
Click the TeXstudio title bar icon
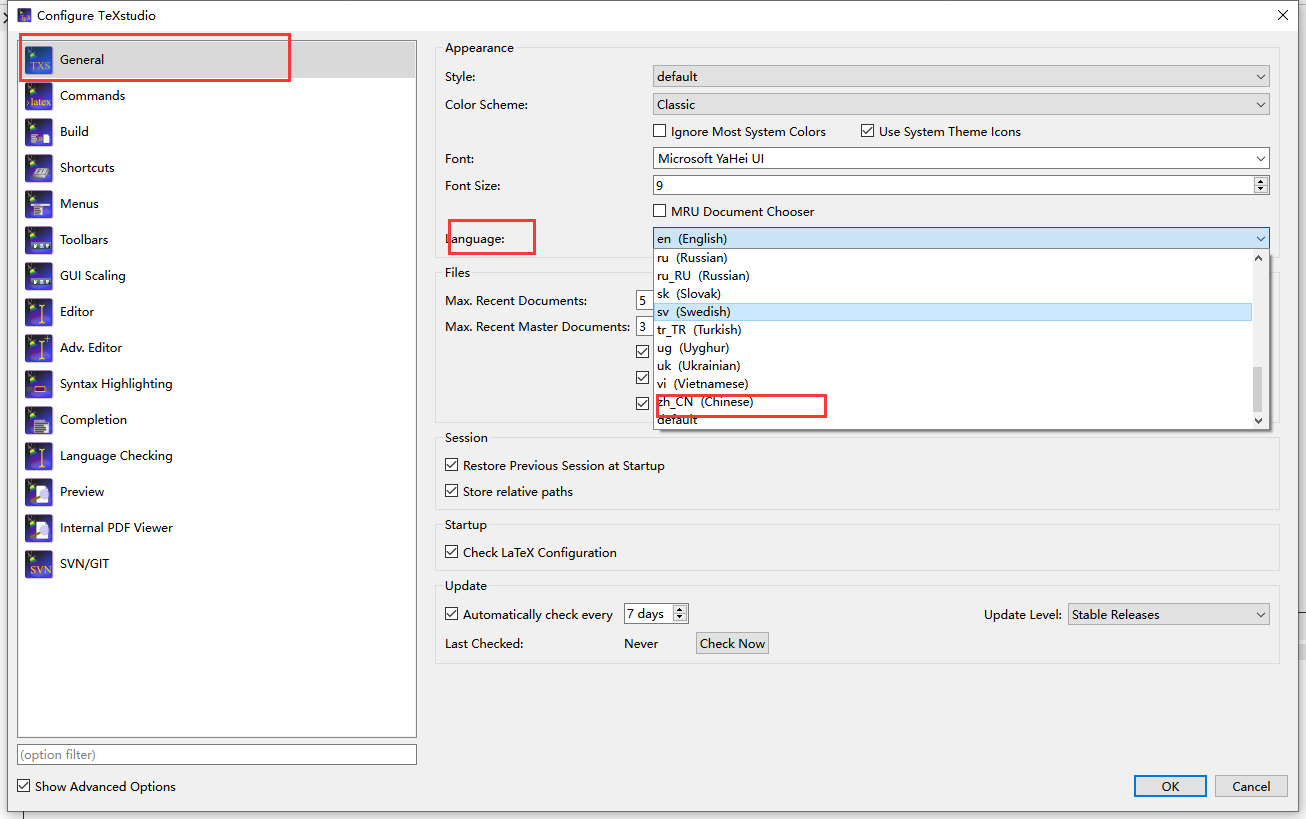pyautogui.click(x=24, y=15)
